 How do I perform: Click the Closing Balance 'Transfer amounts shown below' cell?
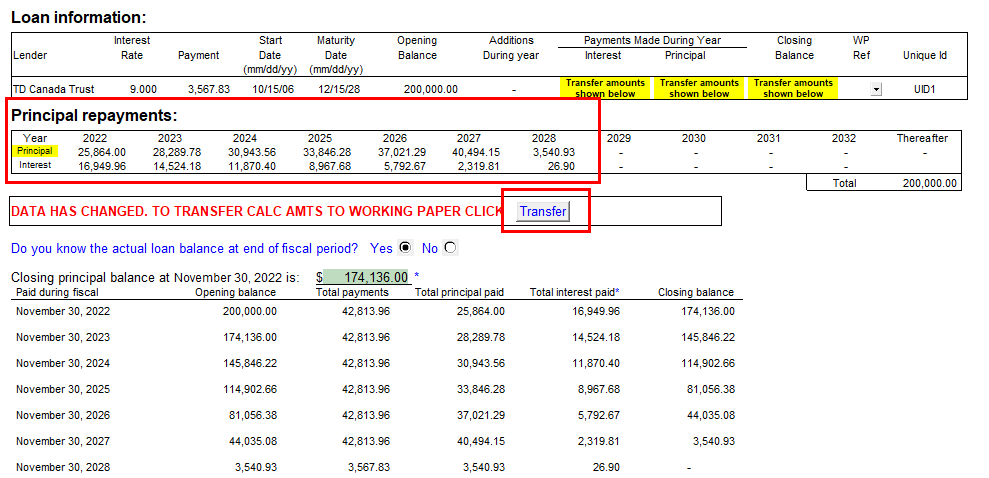click(793, 88)
